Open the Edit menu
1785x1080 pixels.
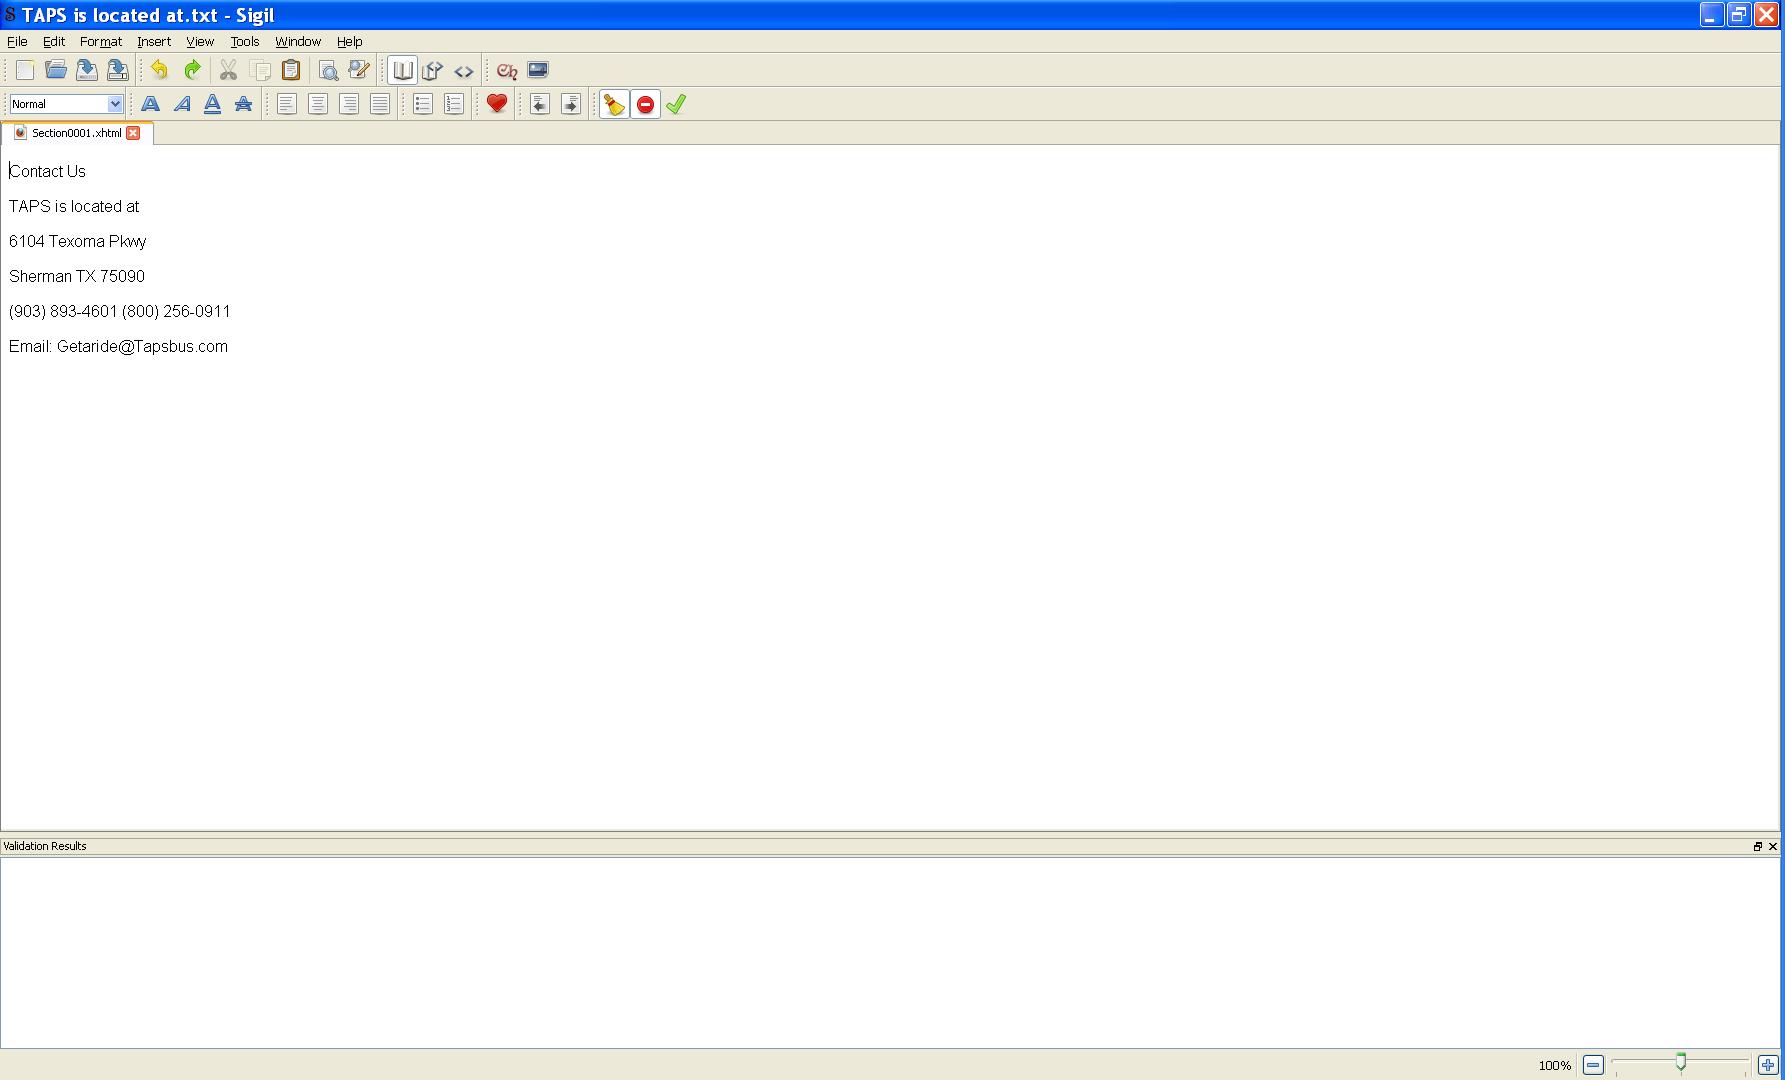[54, 42]
